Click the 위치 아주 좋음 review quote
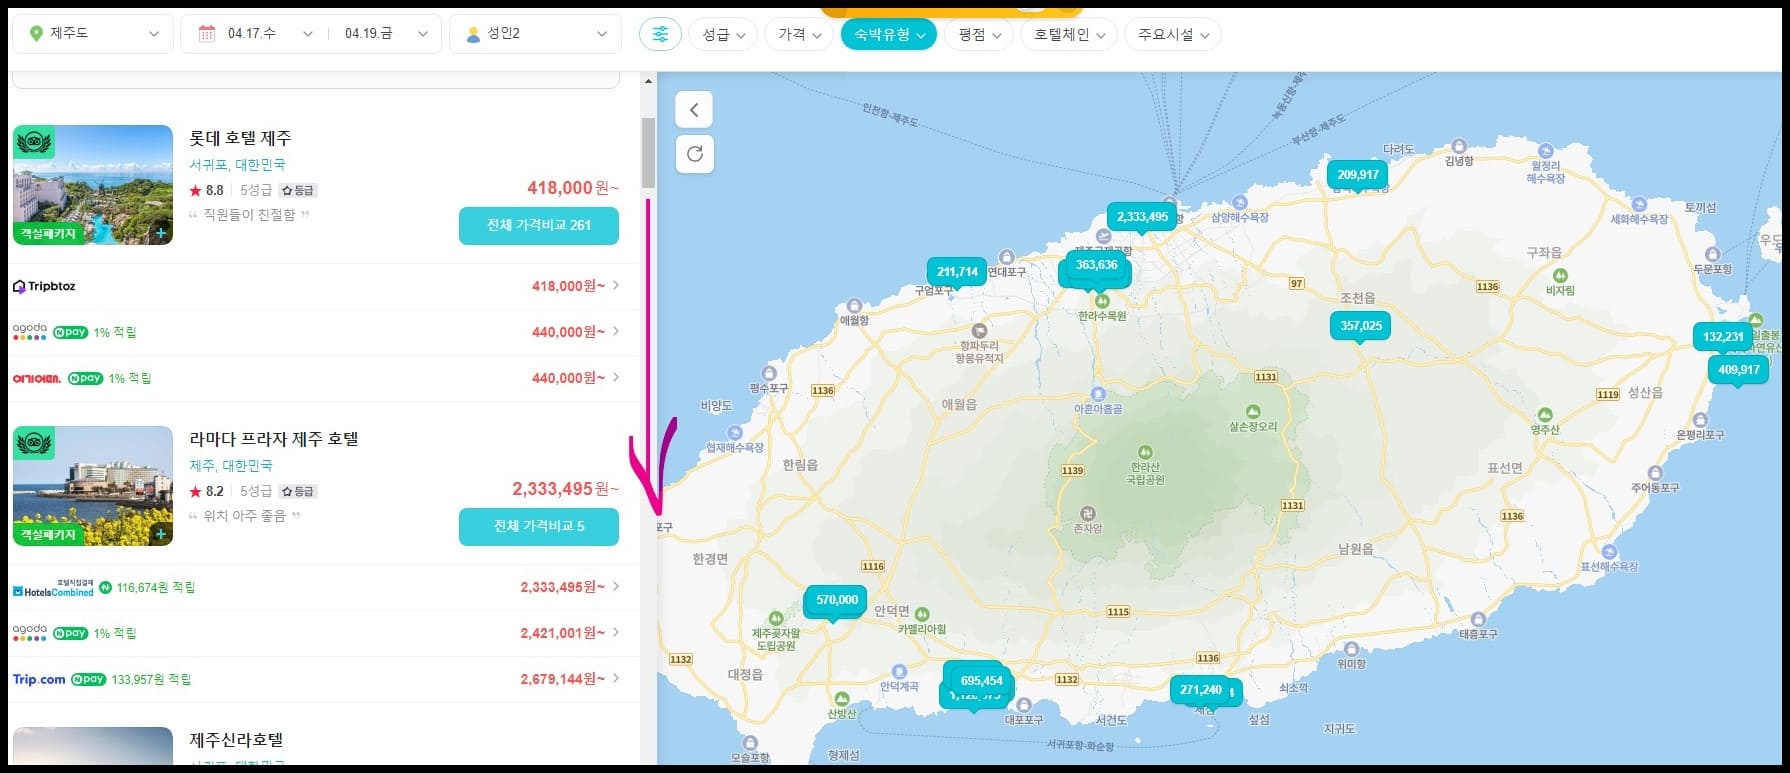Screen dimensions: 1790x773 point(245,516)
